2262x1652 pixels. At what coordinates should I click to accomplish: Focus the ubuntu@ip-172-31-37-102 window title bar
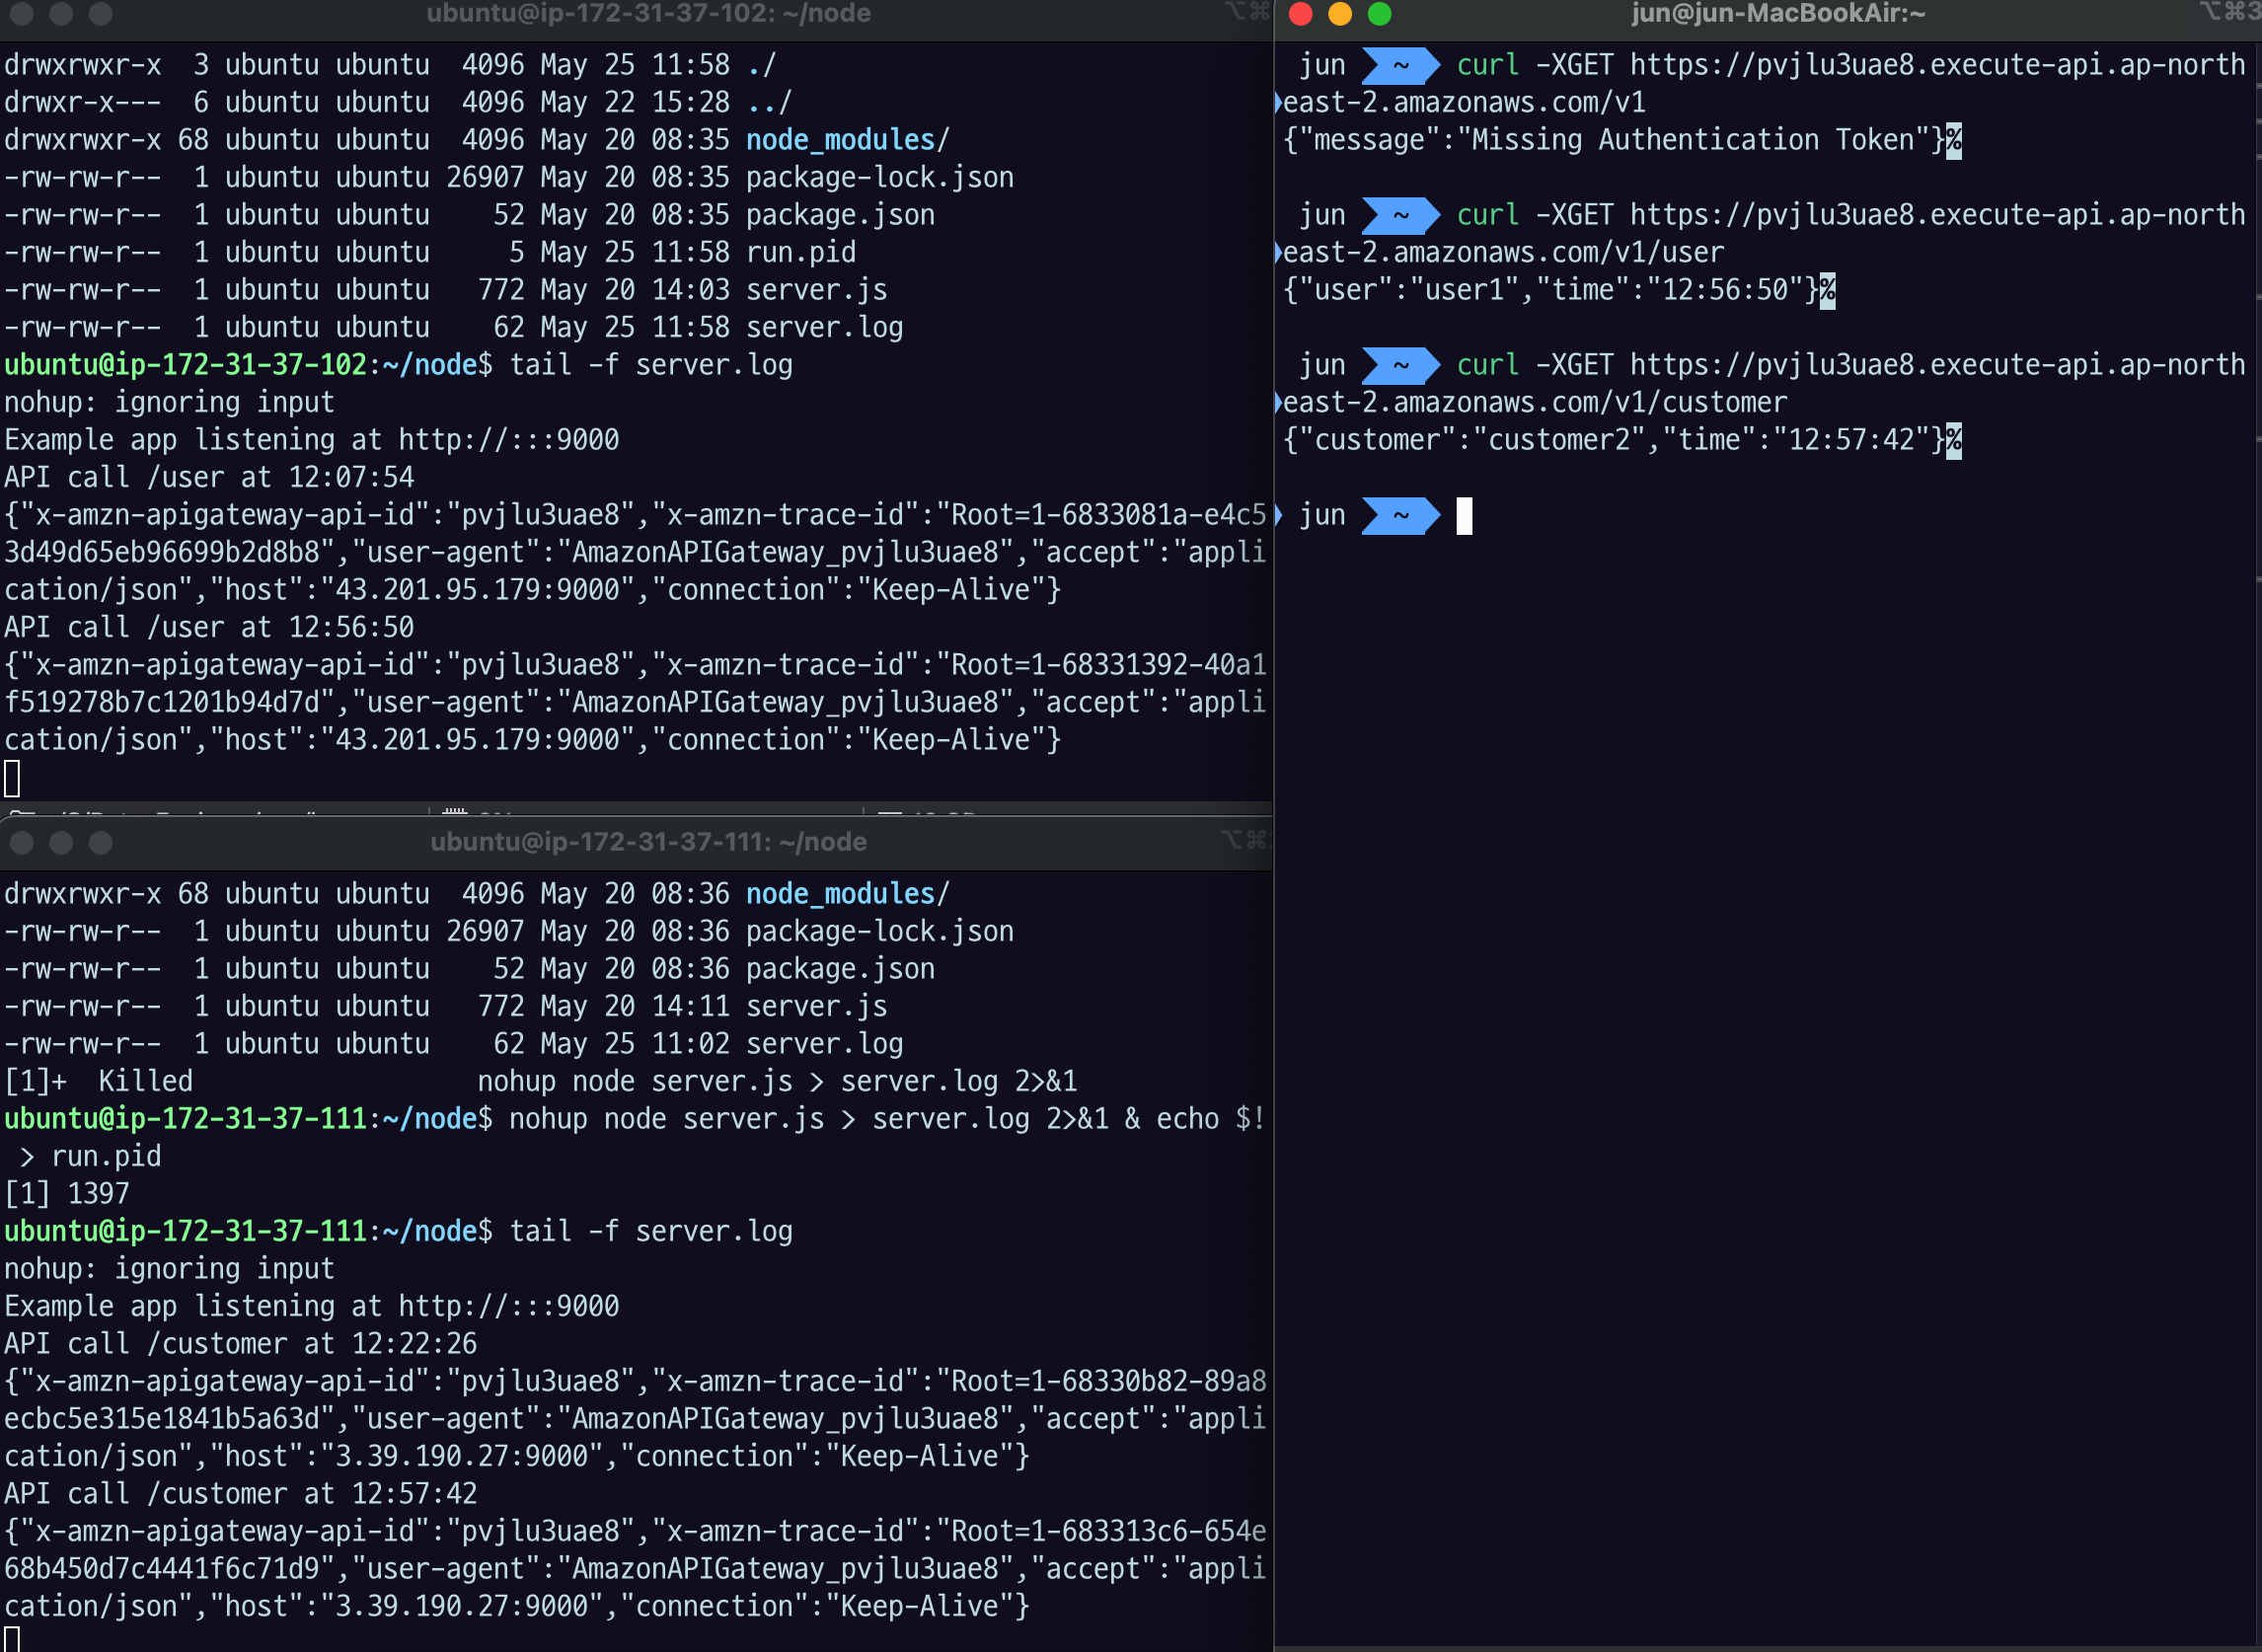point(648,14)
